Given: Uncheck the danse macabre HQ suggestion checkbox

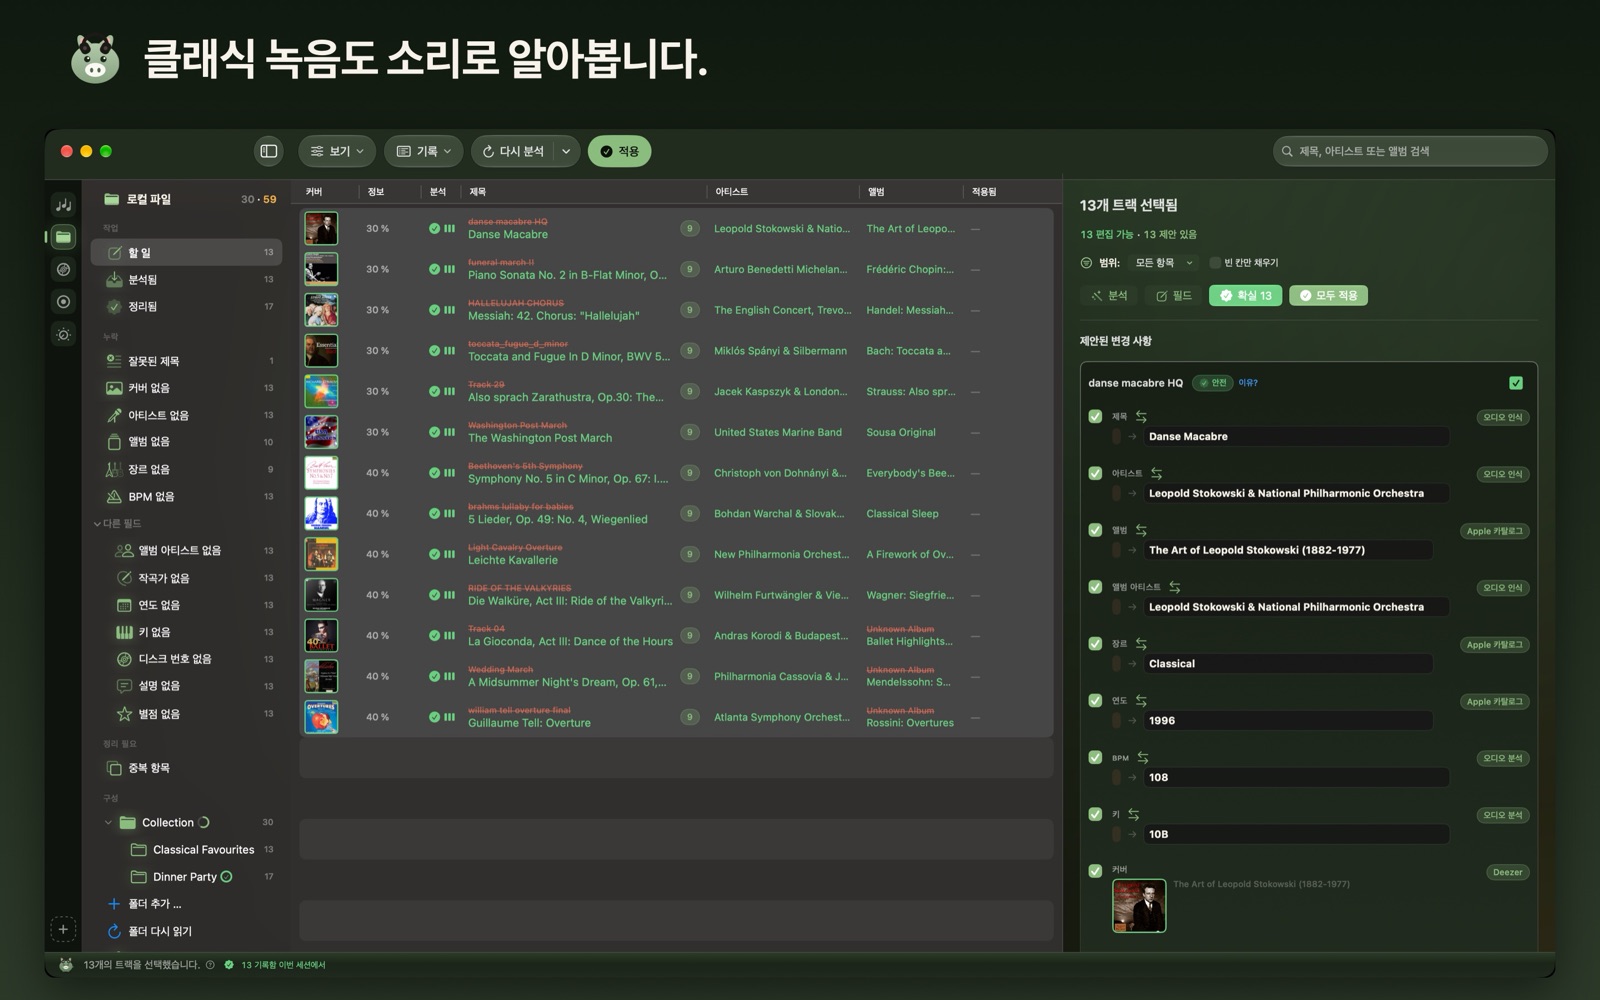Looking at the screenshot, I should pyautogui.click(x=1516, y=383).
